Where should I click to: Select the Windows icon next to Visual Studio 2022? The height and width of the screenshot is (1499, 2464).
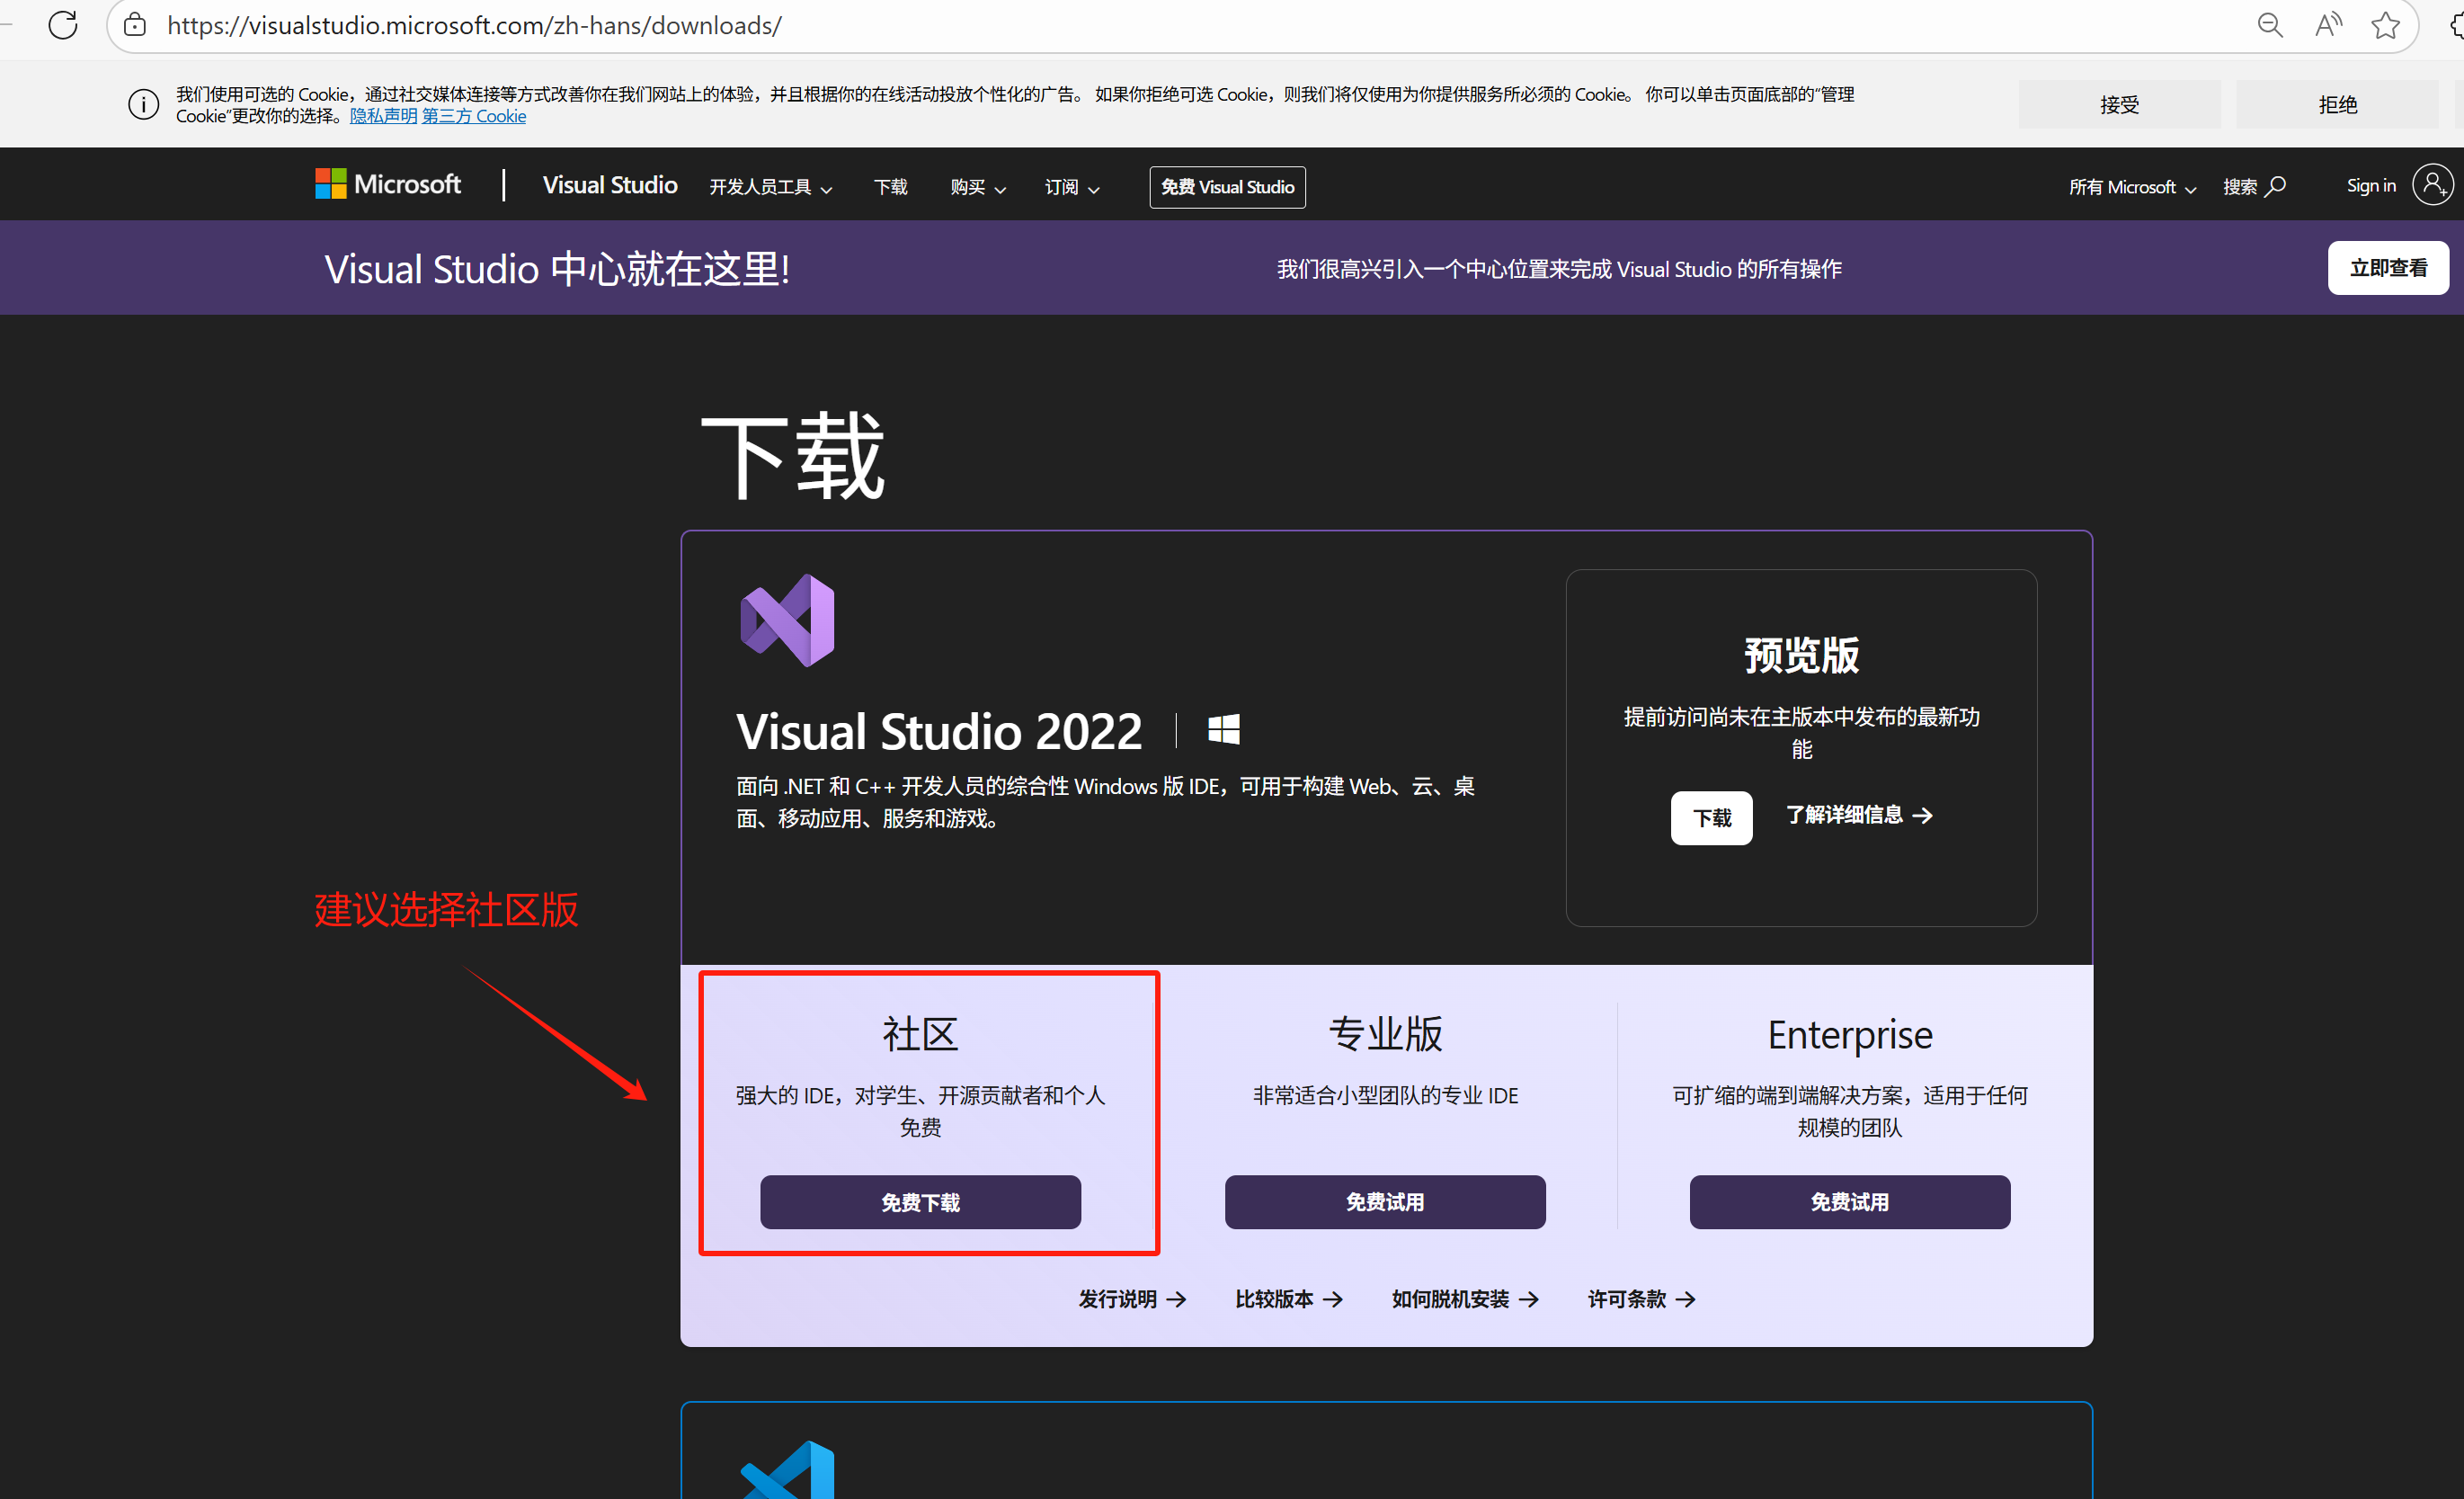point(1224,729)
